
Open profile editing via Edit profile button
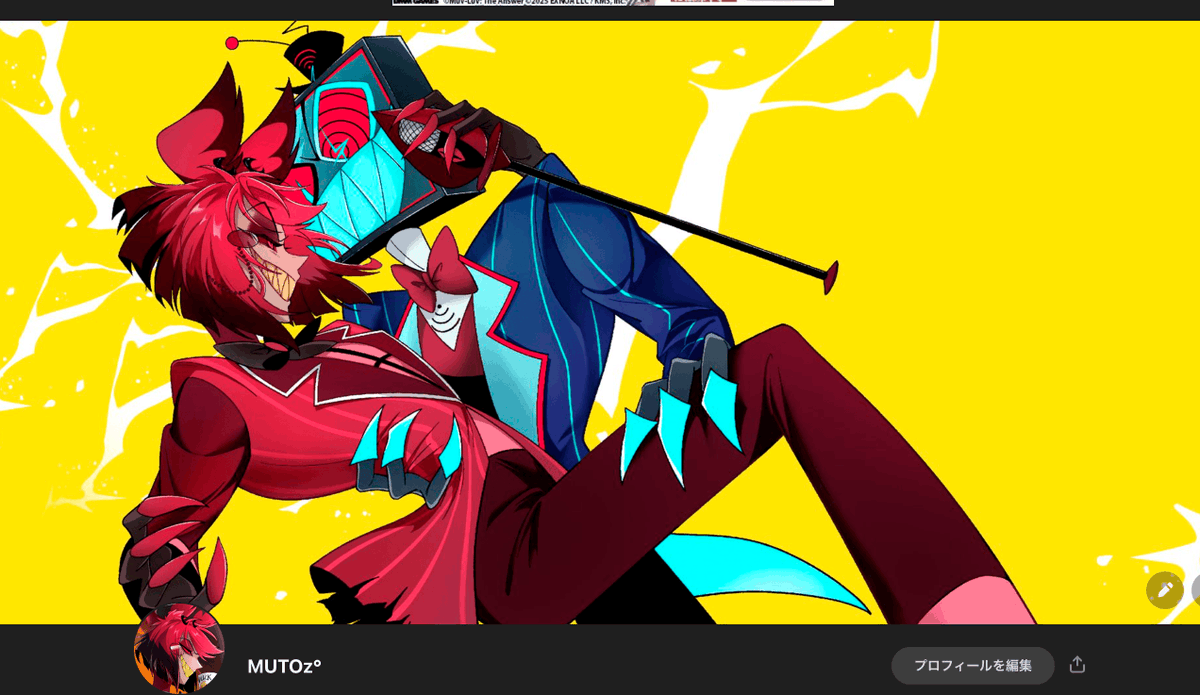point(972,665)
